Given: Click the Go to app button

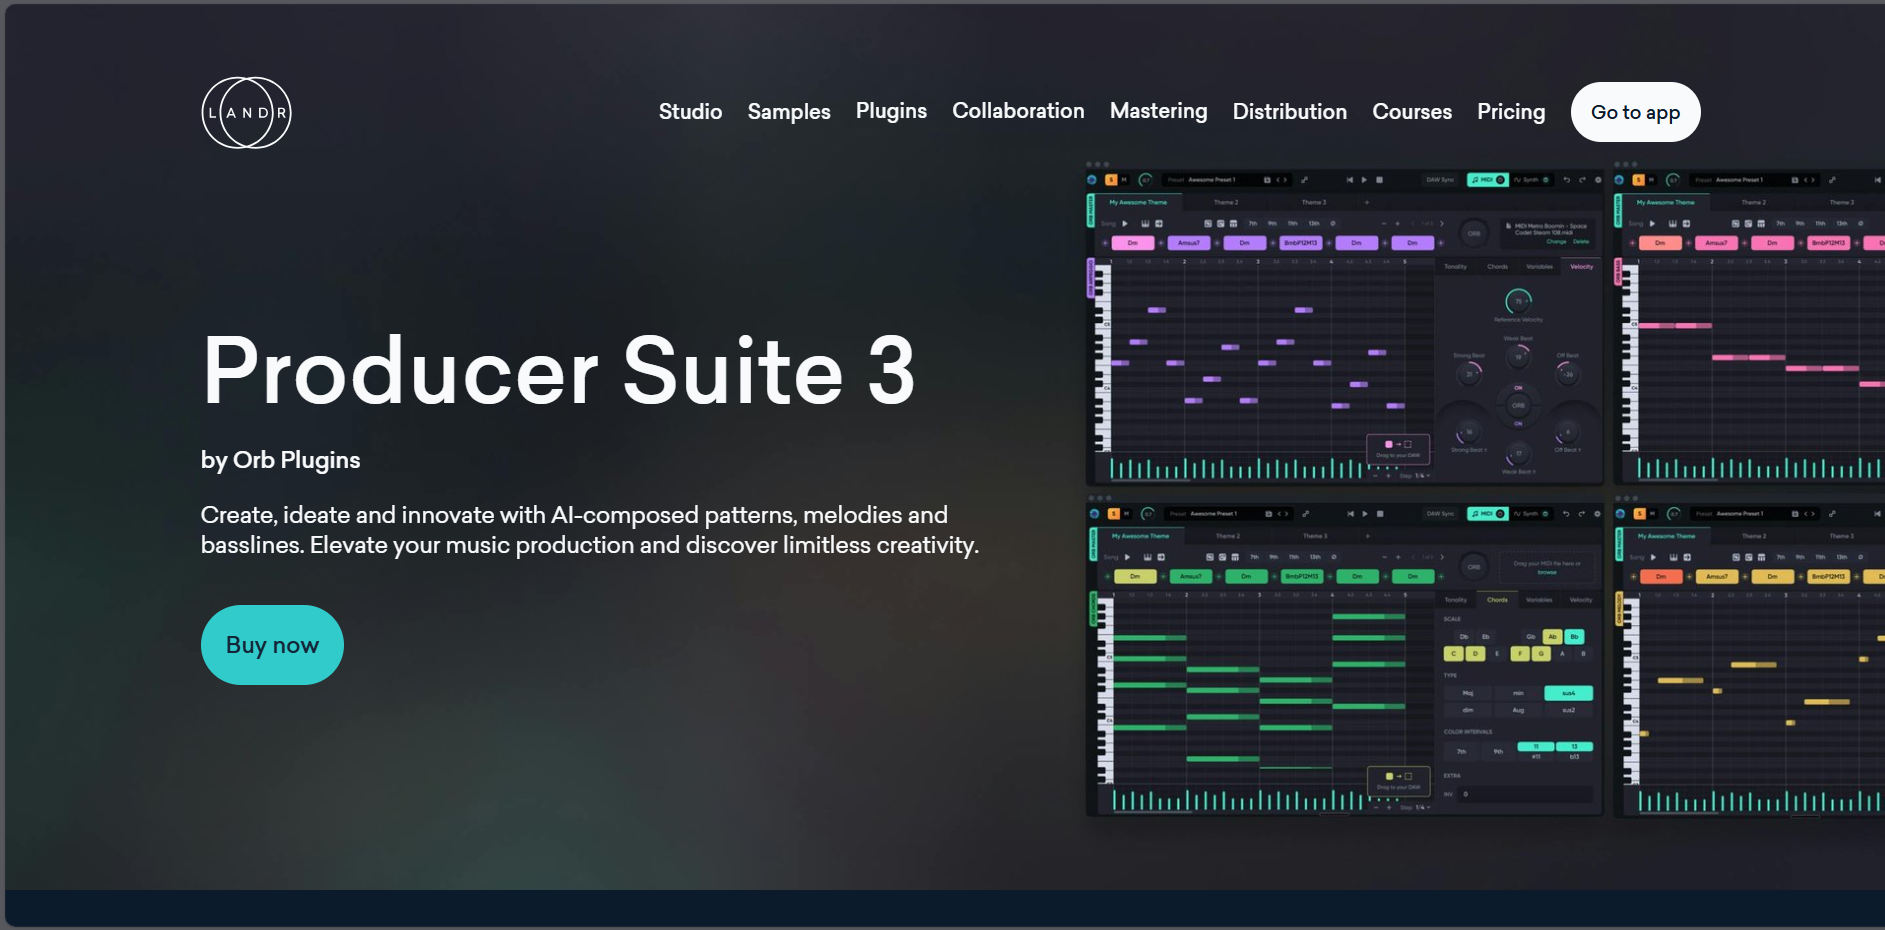Looking at the screenshot, I should (1635, 112).
